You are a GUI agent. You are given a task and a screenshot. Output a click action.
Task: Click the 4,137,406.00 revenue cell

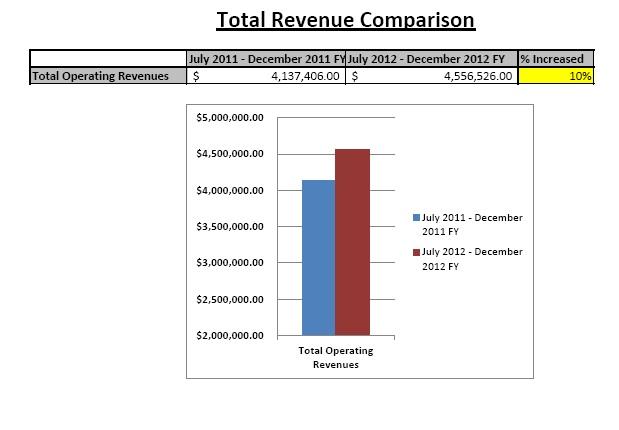coord(266,76)
